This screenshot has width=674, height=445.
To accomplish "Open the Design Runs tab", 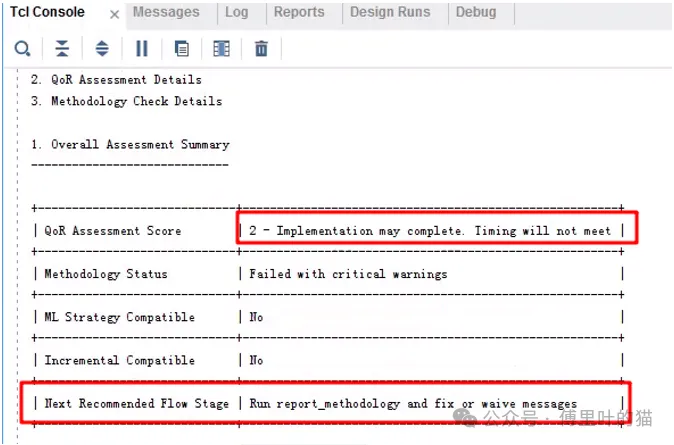I will pyautogui.click(x=390, y=13).
